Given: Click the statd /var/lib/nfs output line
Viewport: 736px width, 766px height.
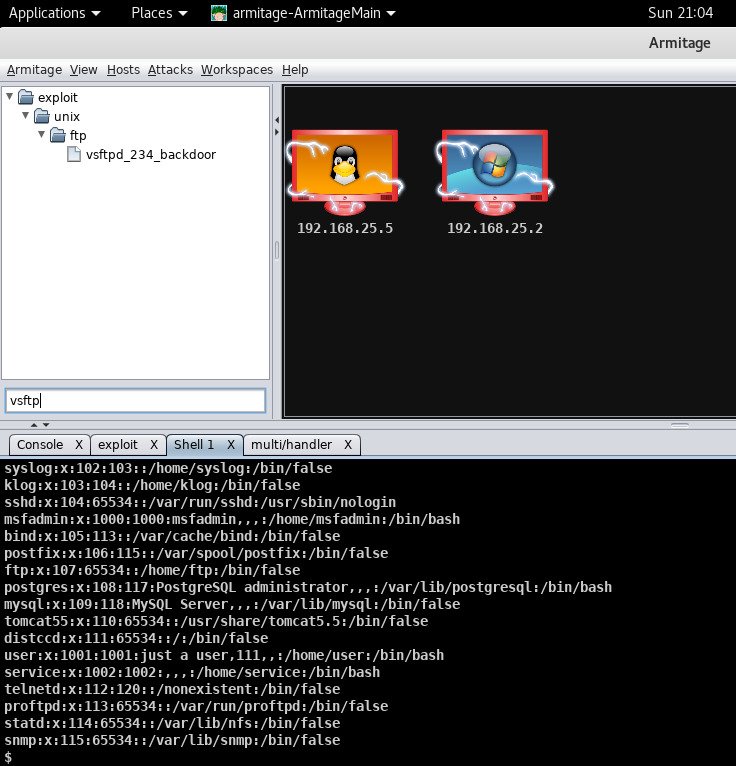Looking at the screenshot, I should click(172, 723).
